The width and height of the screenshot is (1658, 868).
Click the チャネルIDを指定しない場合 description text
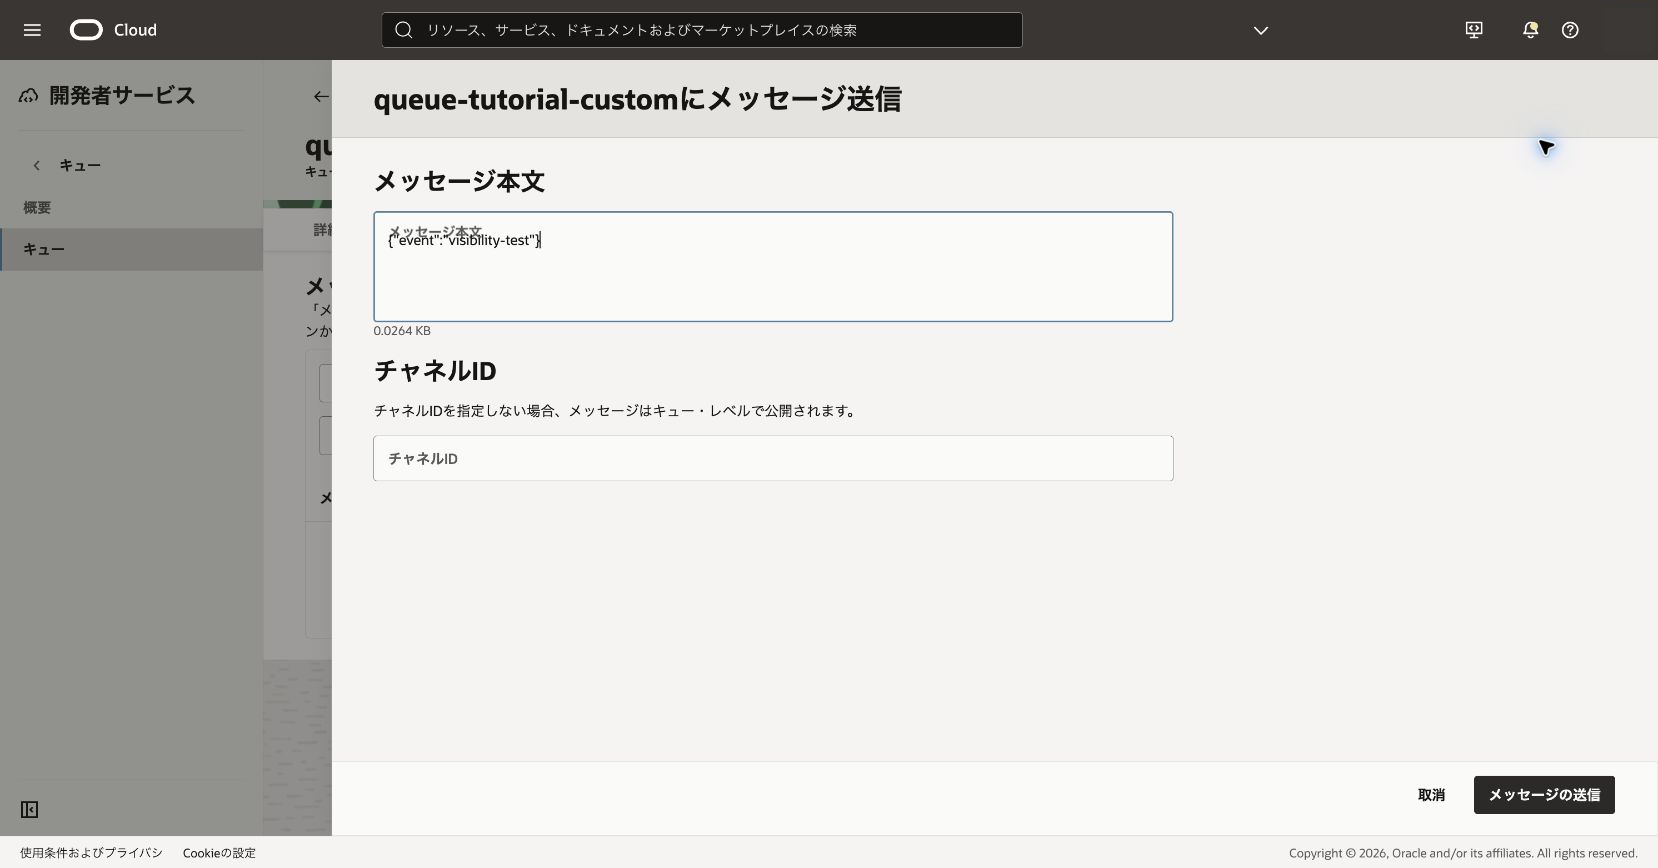(617, 411)
